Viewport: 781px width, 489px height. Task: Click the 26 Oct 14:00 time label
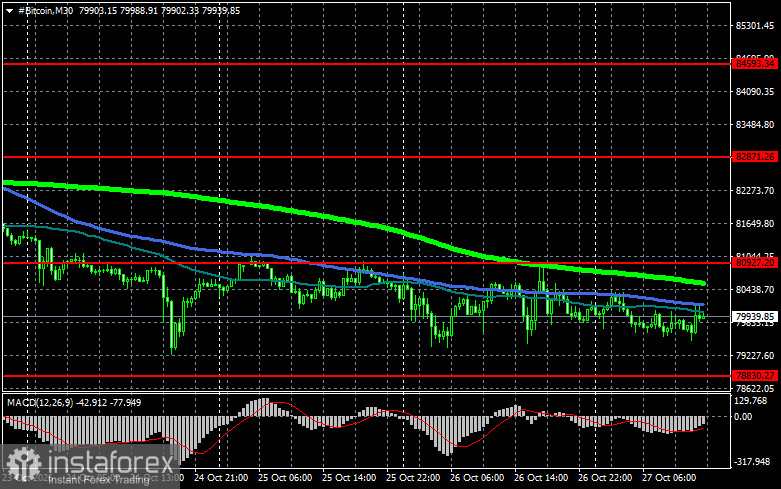(x=541, y=478)
